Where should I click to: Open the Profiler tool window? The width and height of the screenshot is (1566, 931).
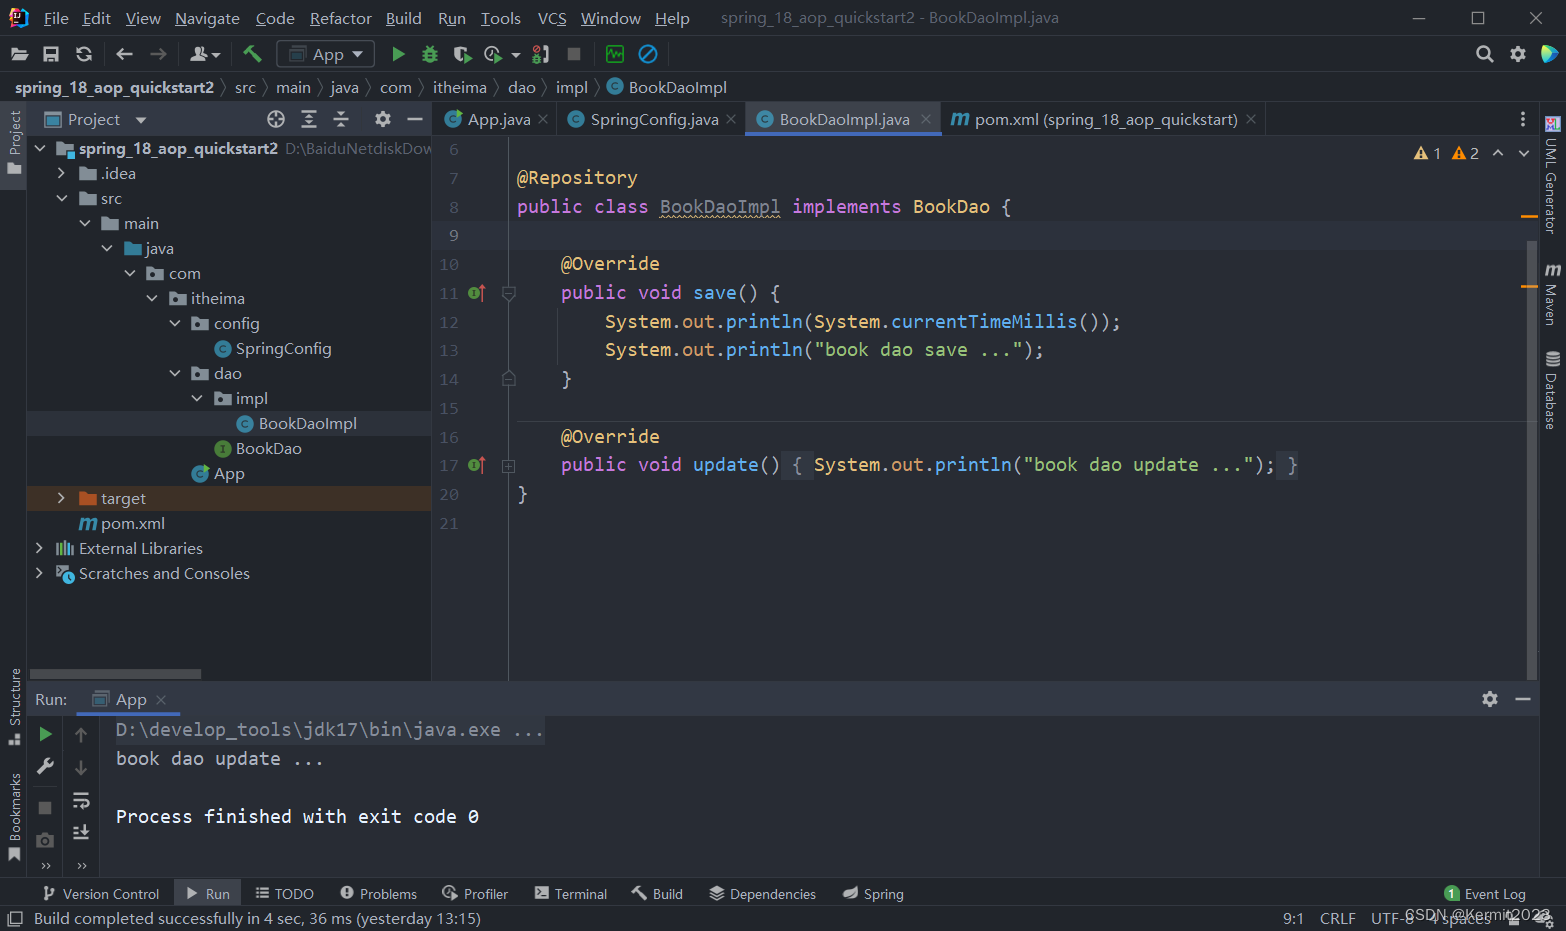(x=475, y=894)
